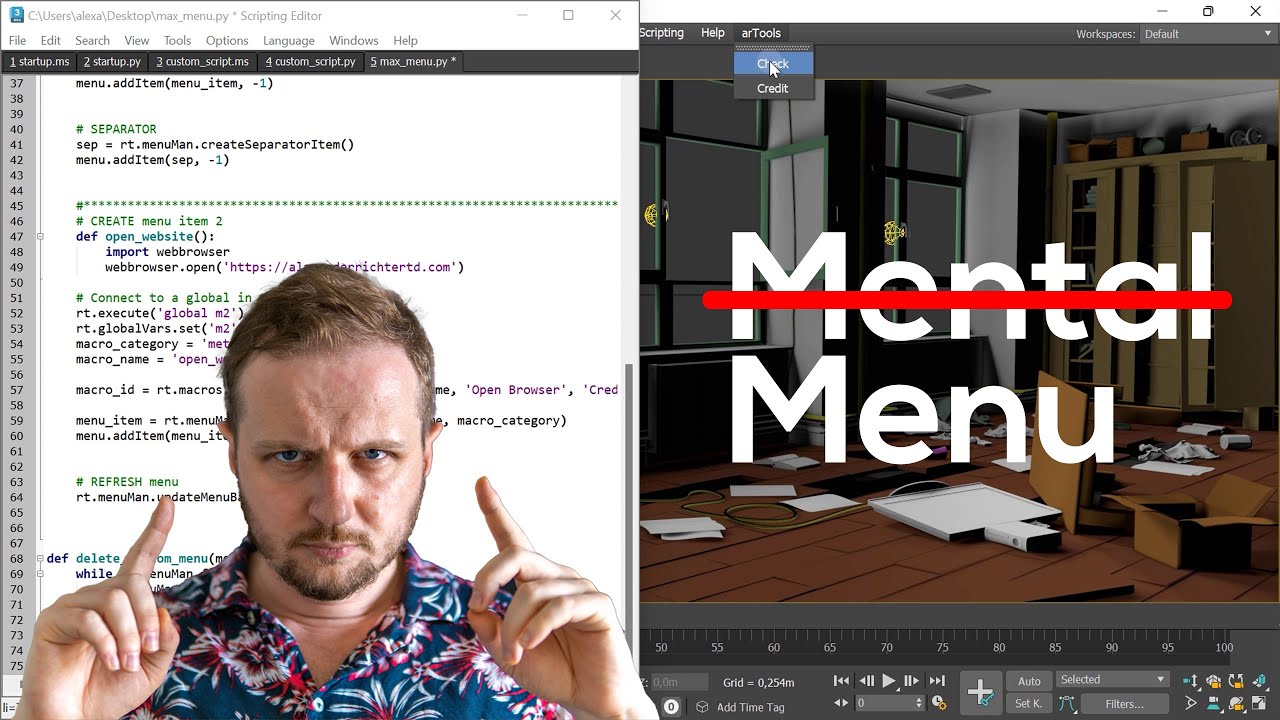Image resolution: width=1280 pixels, height=720 pixels.
Task: Click 'import webbrowser' on line 48
Action: tap(167, 252)
